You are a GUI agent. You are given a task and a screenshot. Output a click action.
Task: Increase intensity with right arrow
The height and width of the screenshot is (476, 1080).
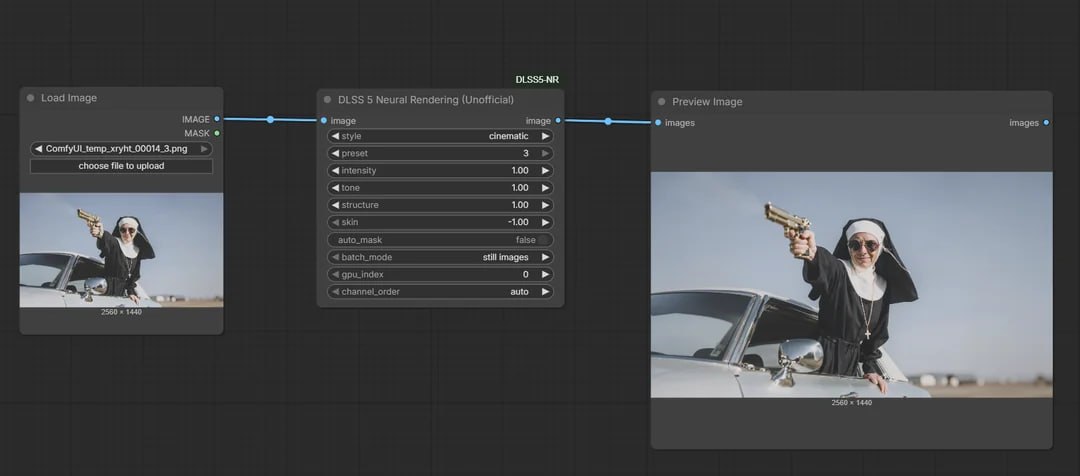[x=545, y=171]
